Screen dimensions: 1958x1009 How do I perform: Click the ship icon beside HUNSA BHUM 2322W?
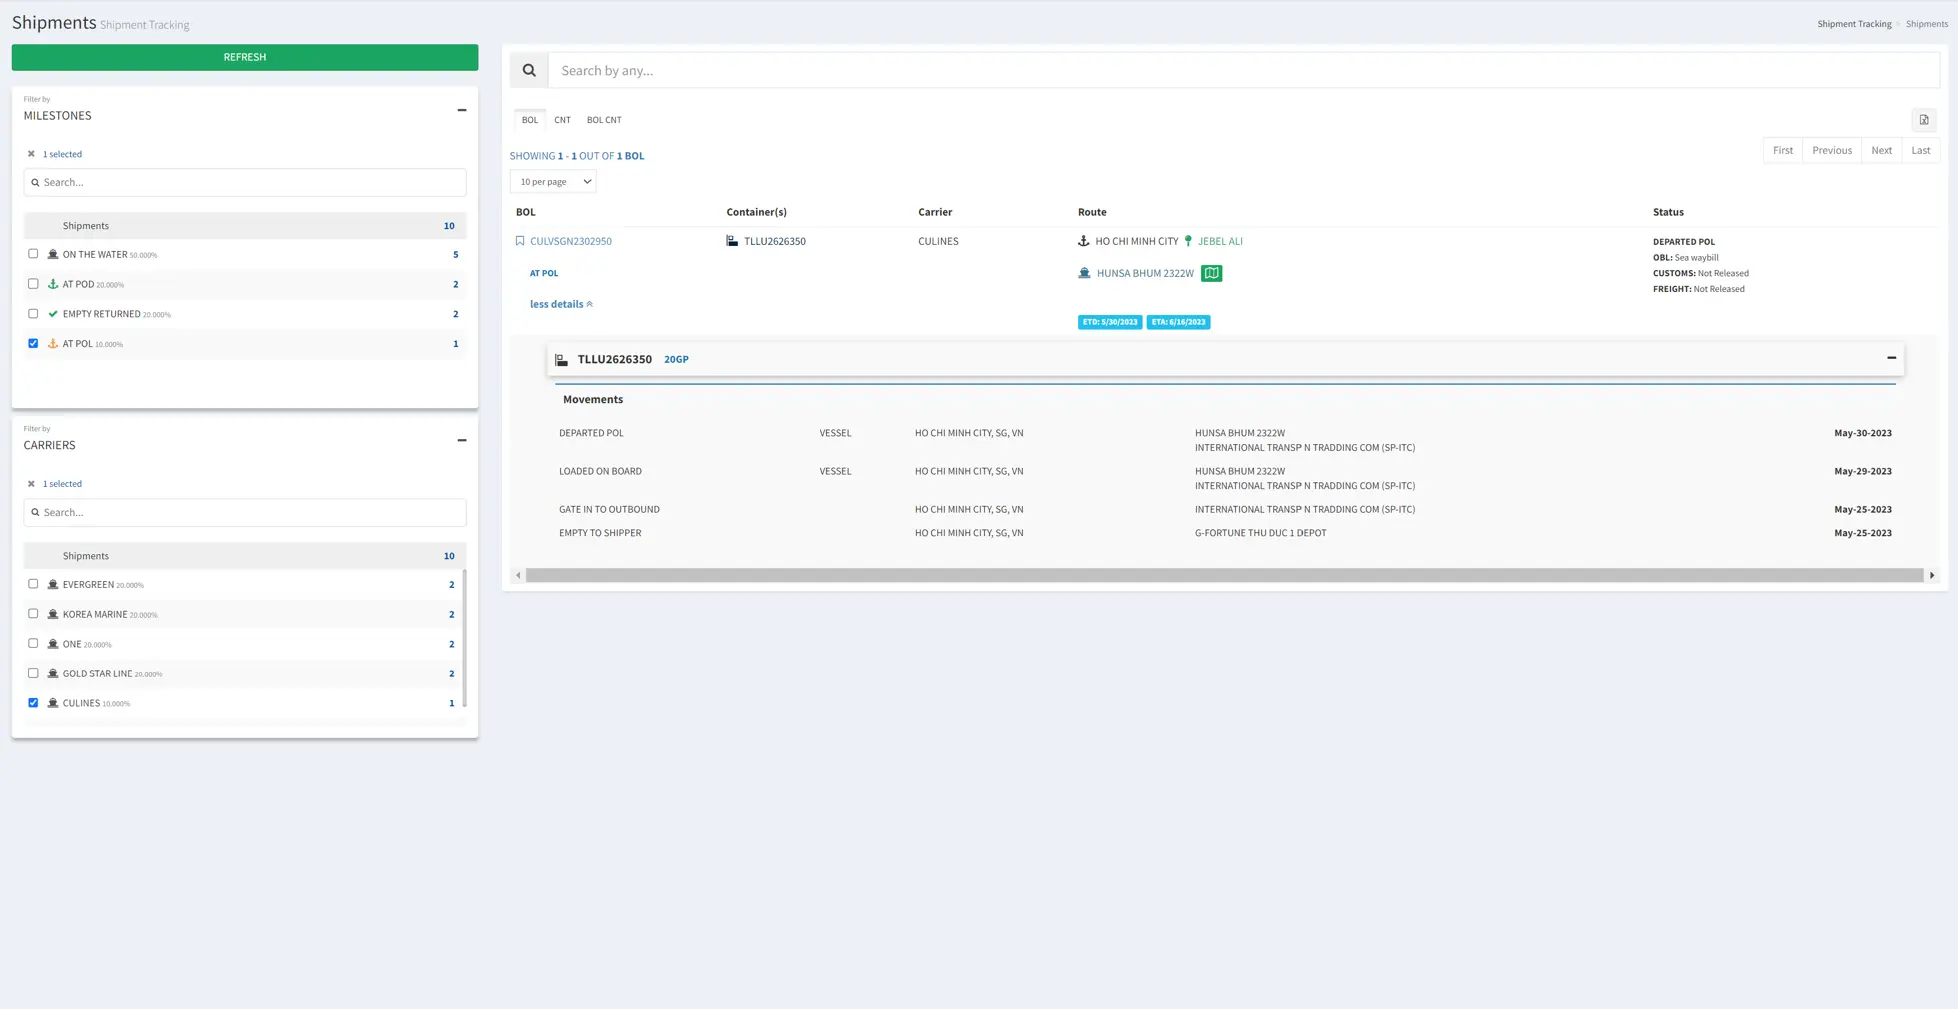[x=1084, y=273]
